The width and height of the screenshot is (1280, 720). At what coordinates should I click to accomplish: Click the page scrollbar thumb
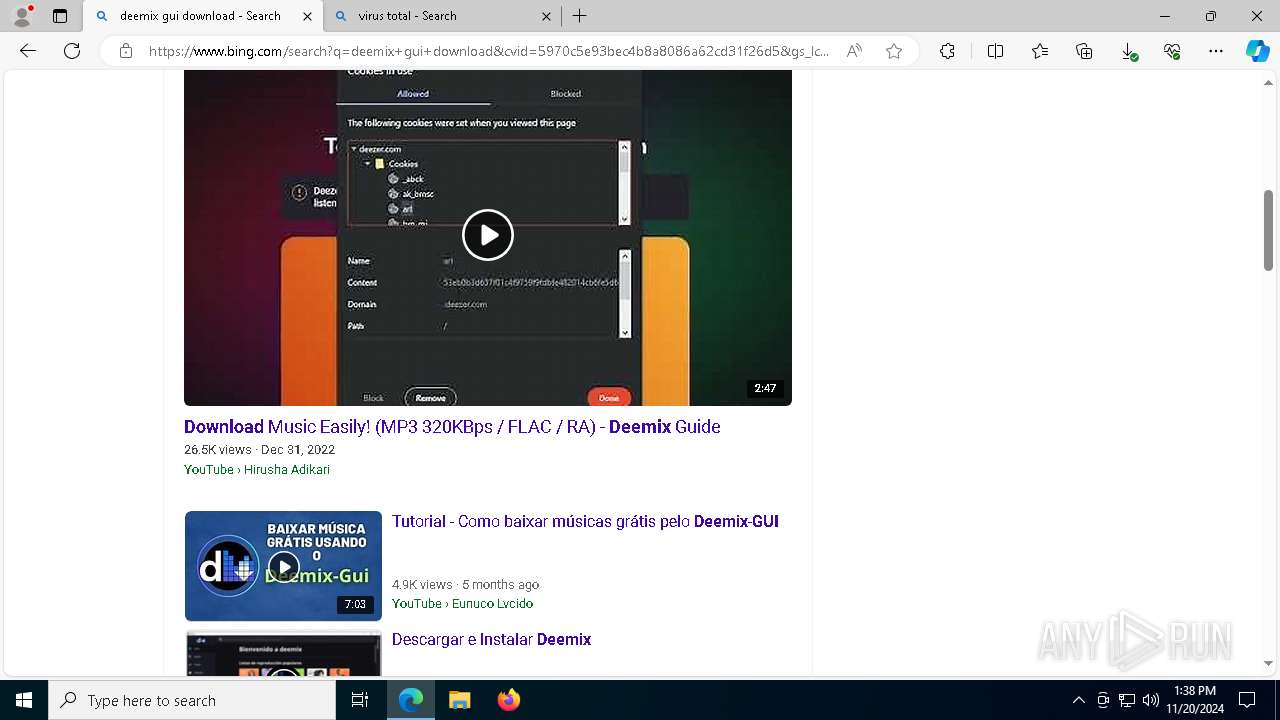tap(1269, 230)
